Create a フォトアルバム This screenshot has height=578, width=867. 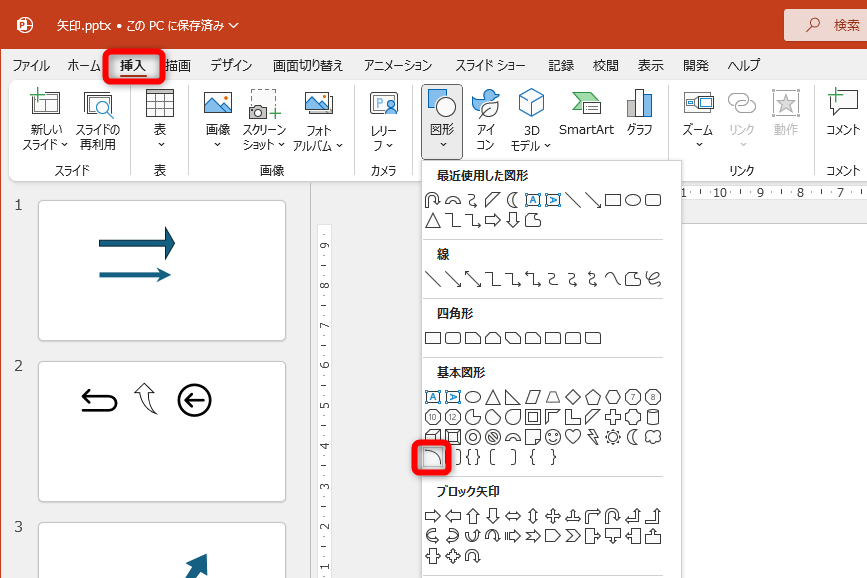tap(318, 118)
